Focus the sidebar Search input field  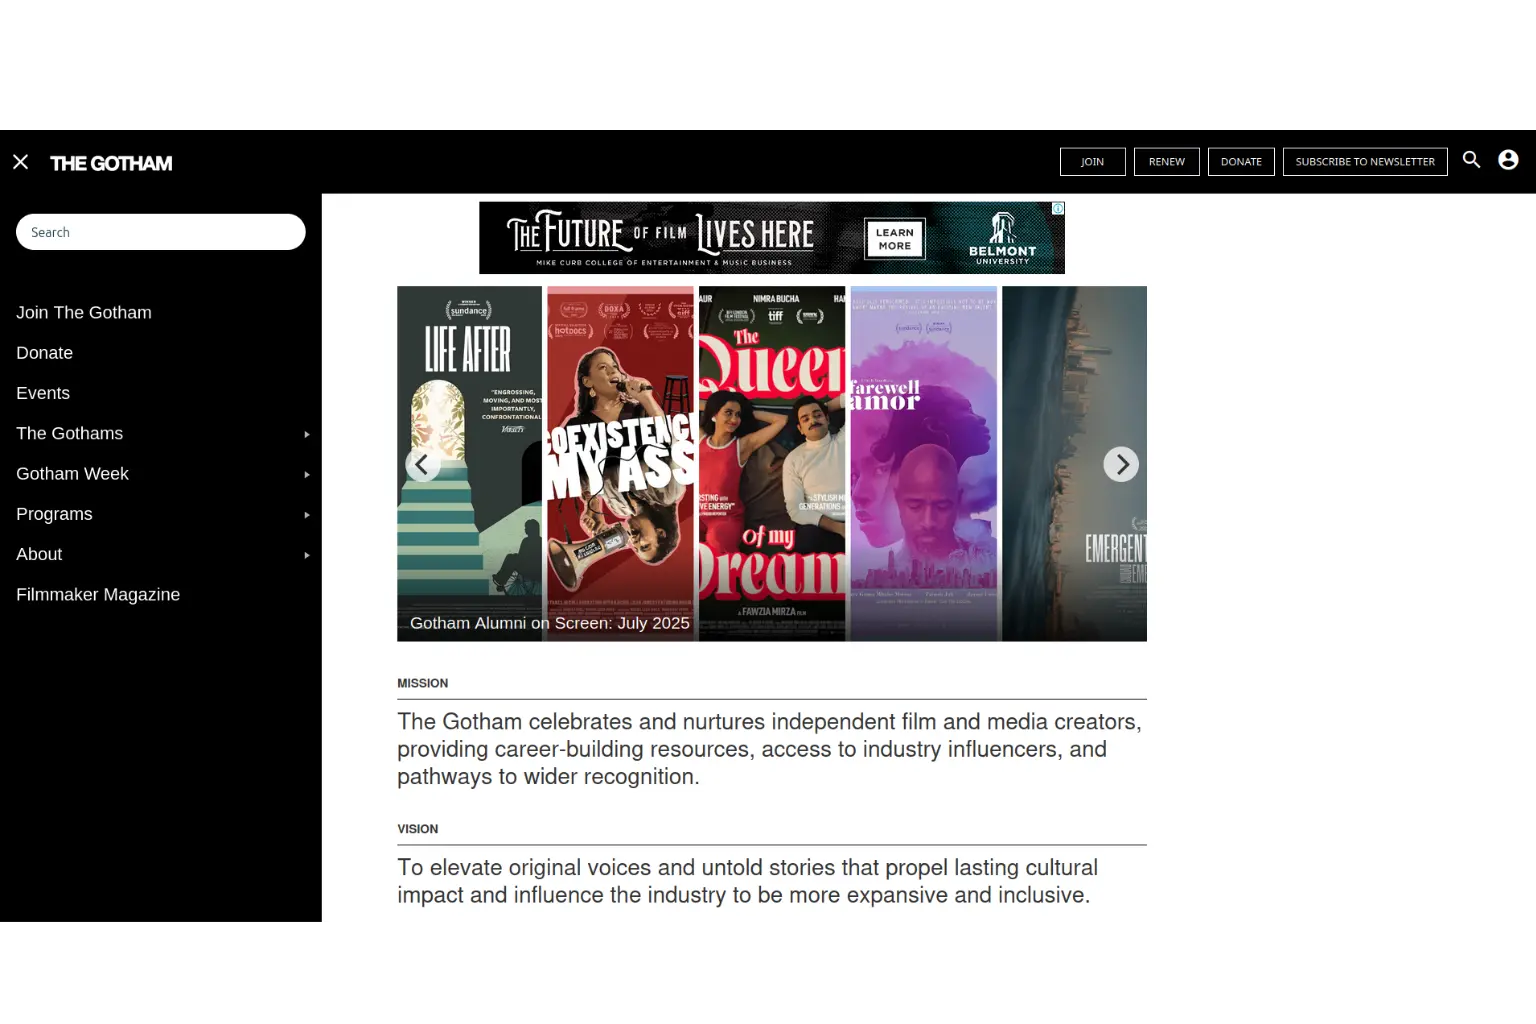point(160,232)
